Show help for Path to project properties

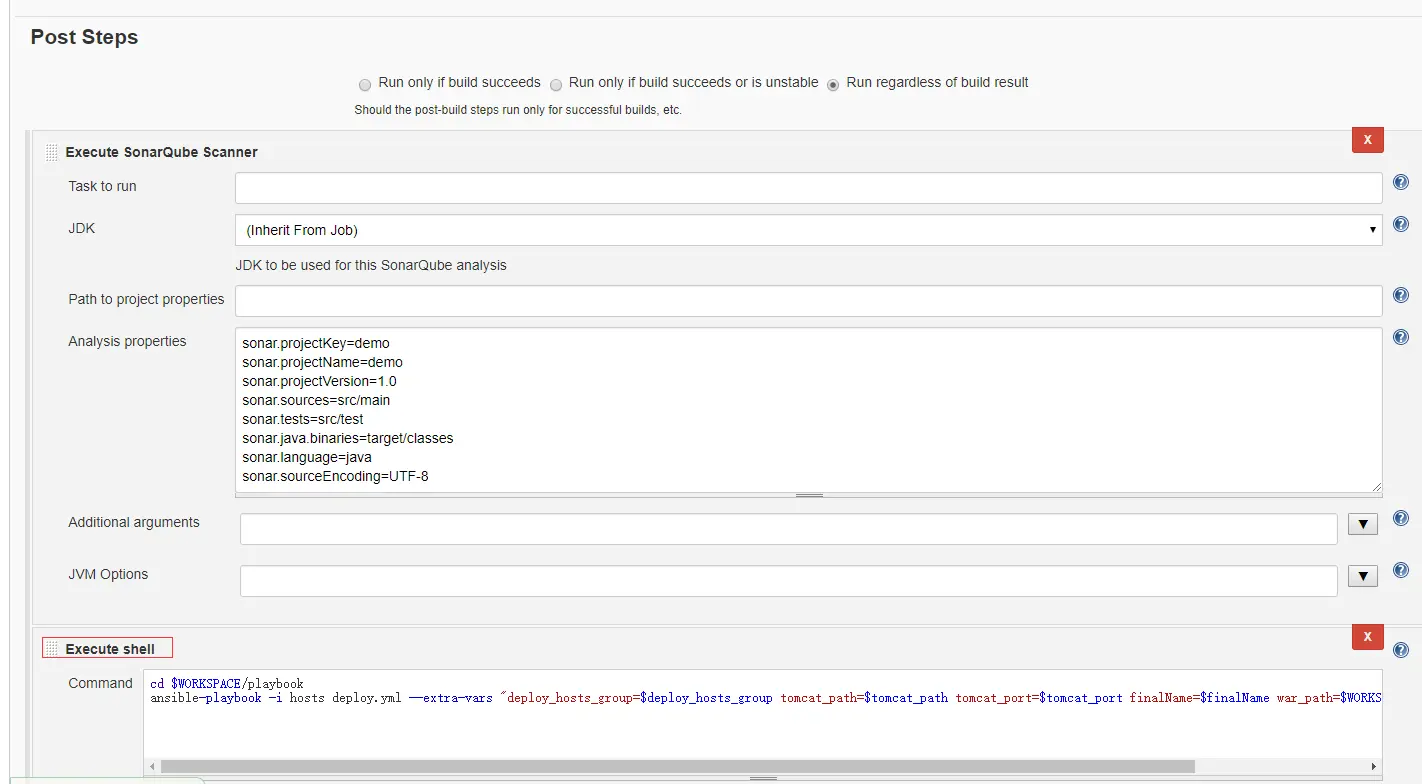[x=1401, y=296]
